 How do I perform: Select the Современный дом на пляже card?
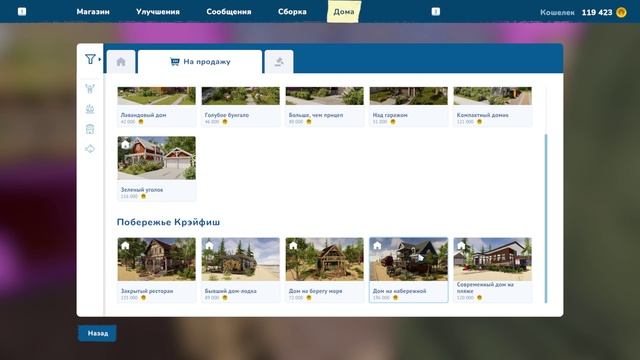coord(493,270)
